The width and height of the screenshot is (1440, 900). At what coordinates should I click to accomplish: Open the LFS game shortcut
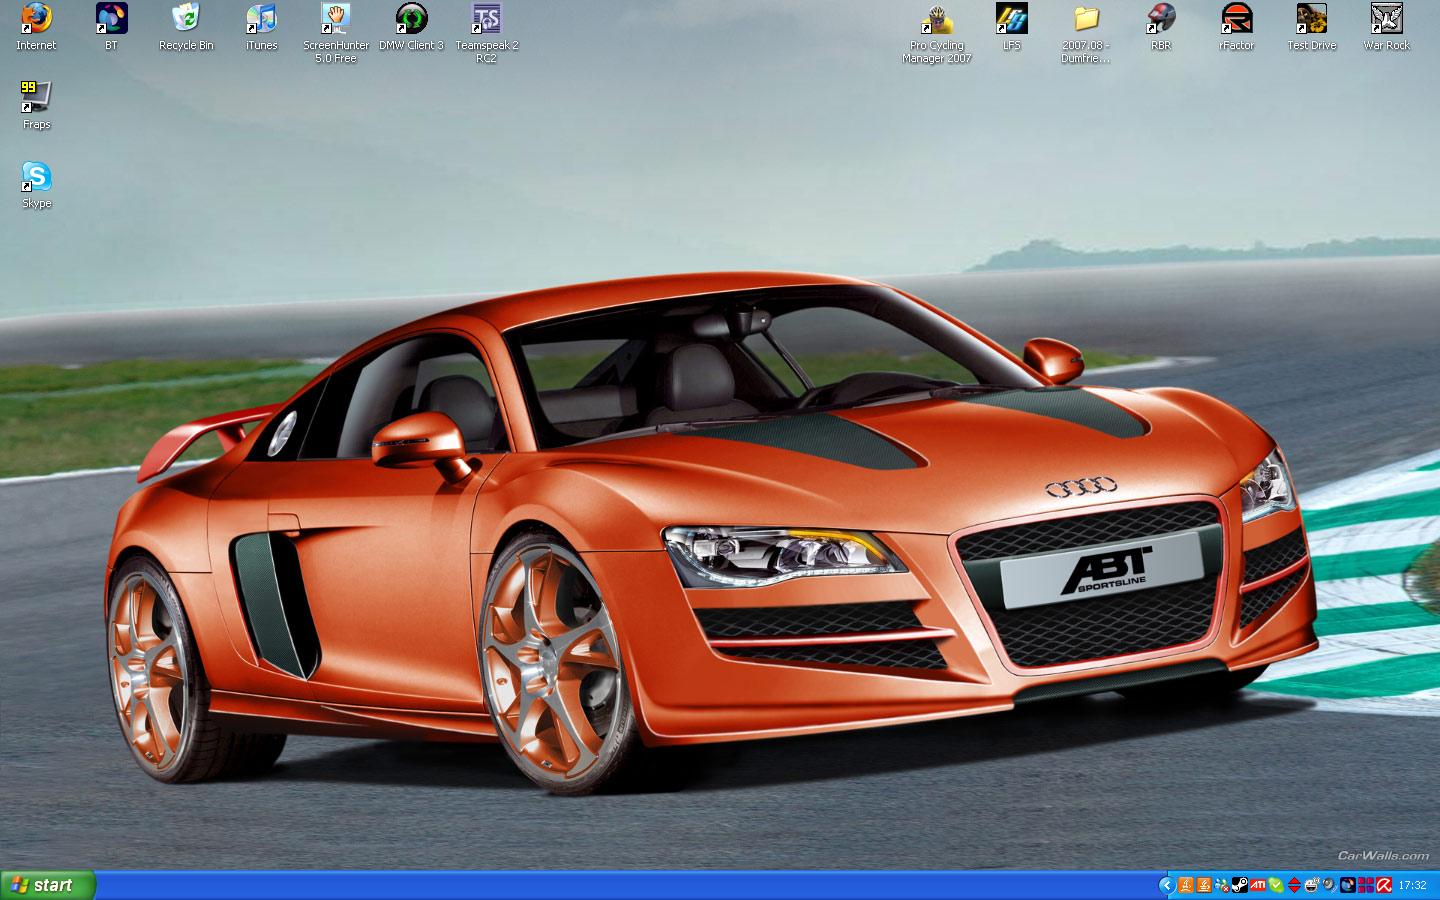pyautogui.click(x=1012, y=27)
